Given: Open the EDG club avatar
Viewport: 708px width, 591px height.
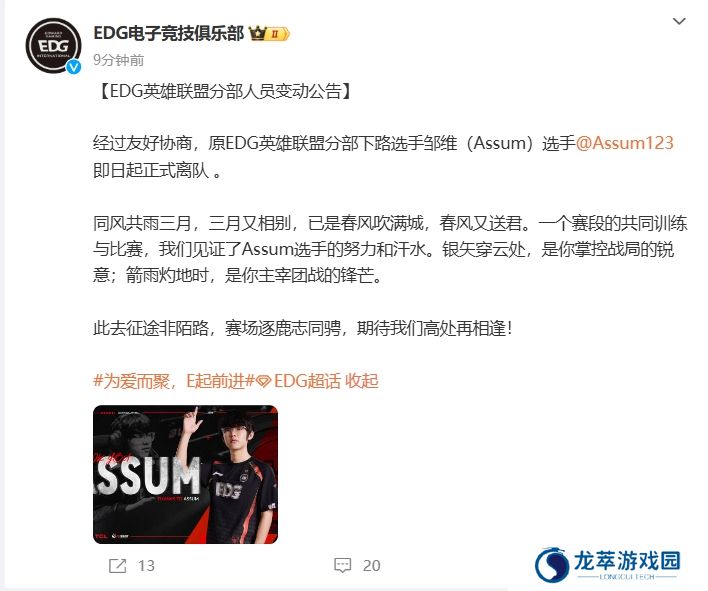Looking at the screenshot, I should pos(53,46).
